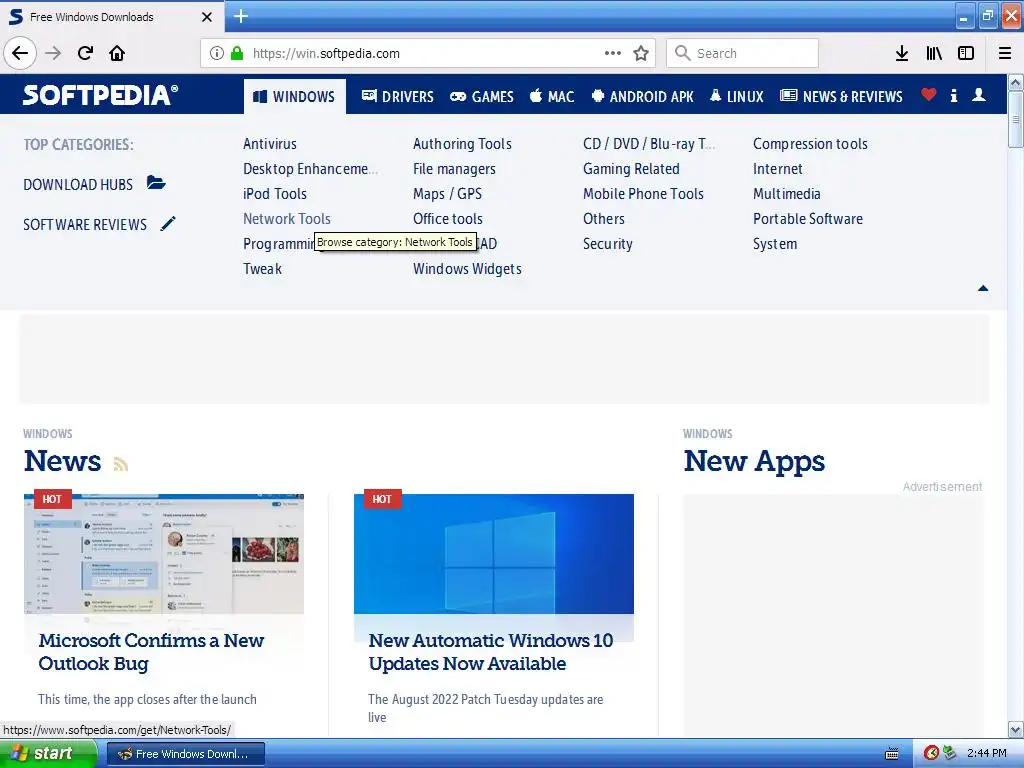Collapse the categories panel with up arrow
This screenshot has width=1024, height=768.
tap(983, 288)
